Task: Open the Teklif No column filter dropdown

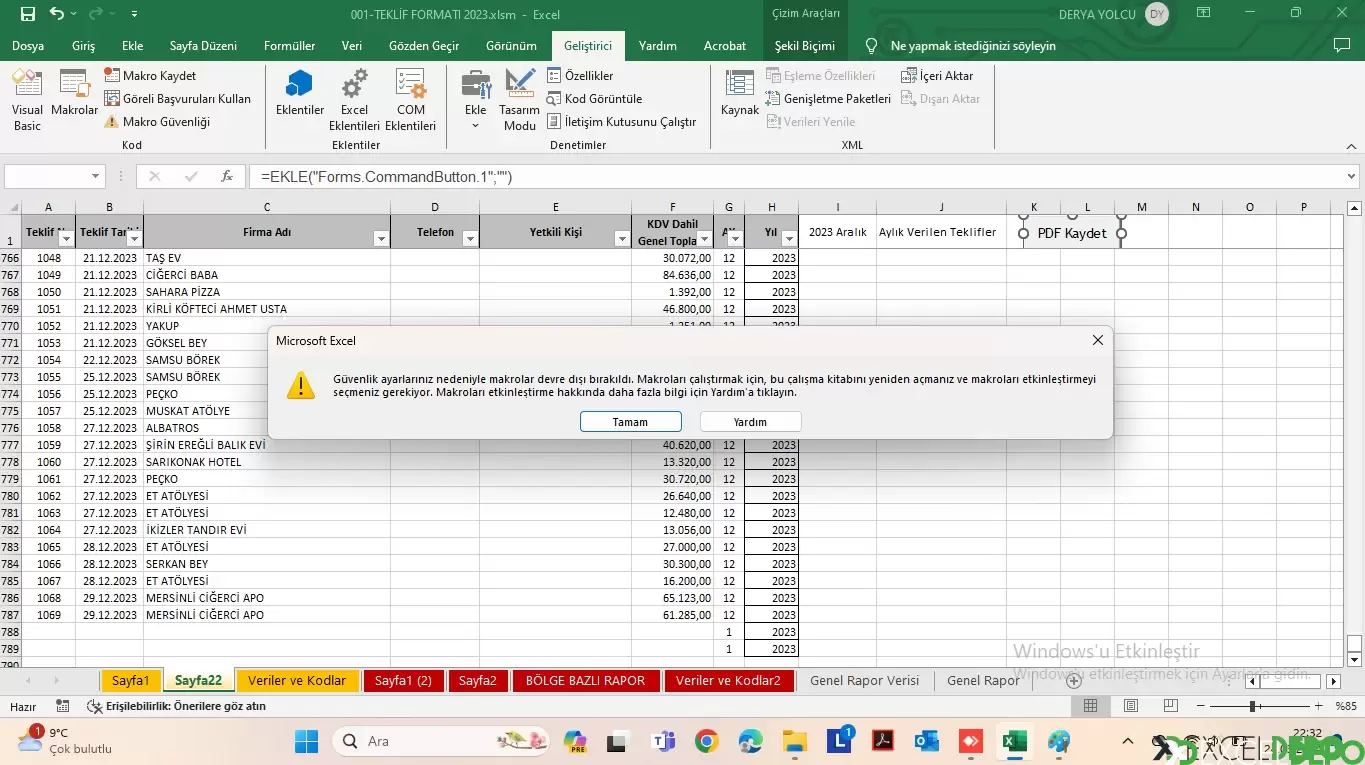Action: (x=66, y=239)
